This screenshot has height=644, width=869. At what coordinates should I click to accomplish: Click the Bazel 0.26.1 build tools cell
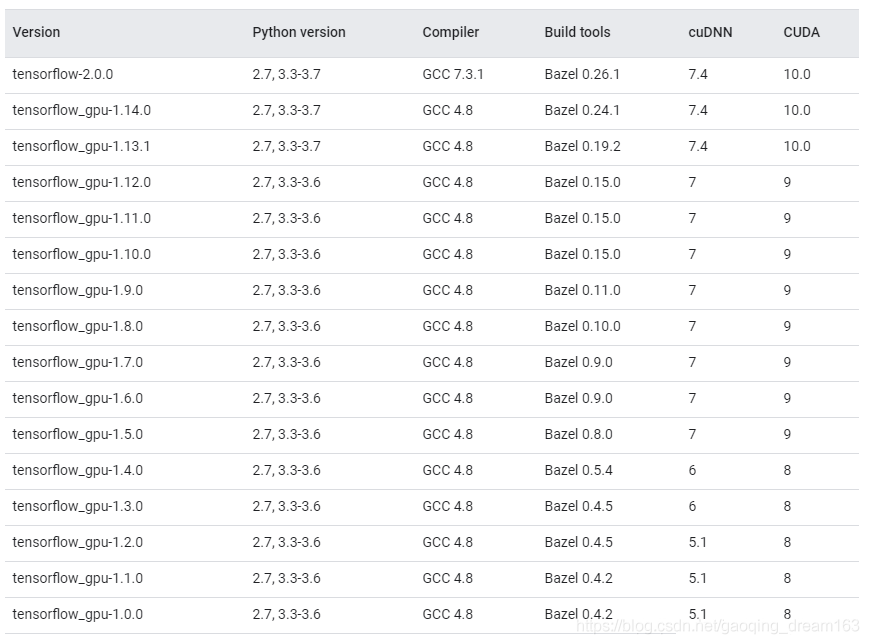[582, 74]
